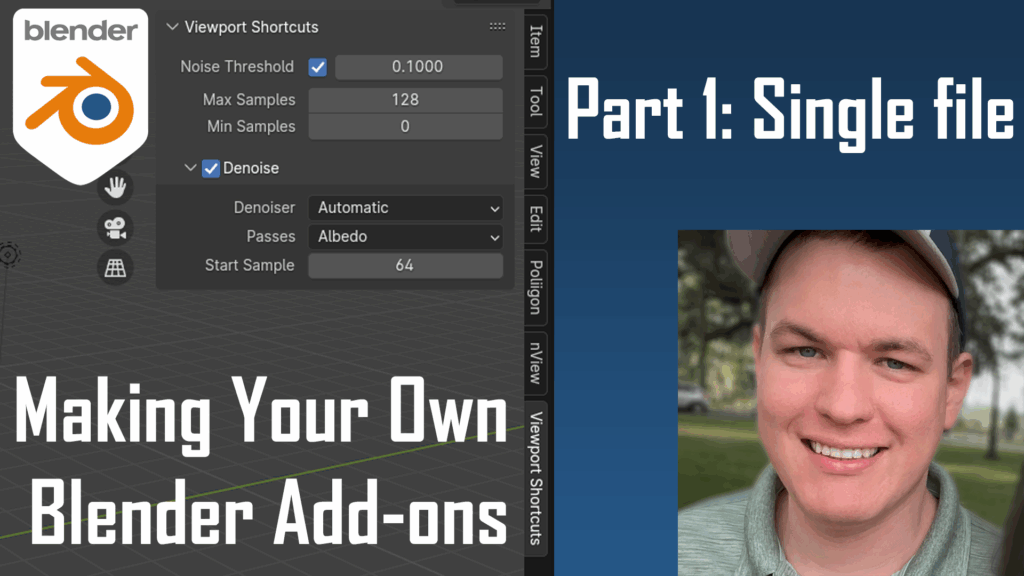Click the presenter face thumbnail

click(850, 402)
